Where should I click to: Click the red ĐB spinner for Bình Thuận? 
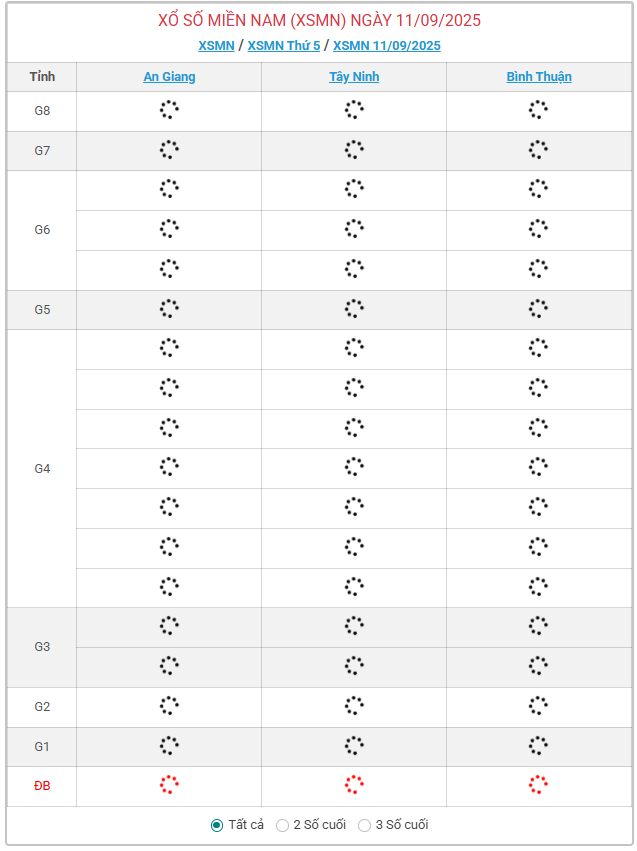point(539,785)
